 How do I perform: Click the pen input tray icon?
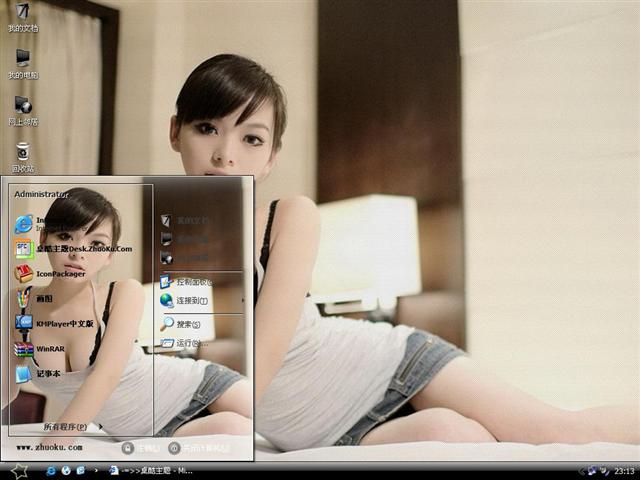[604, 471]
